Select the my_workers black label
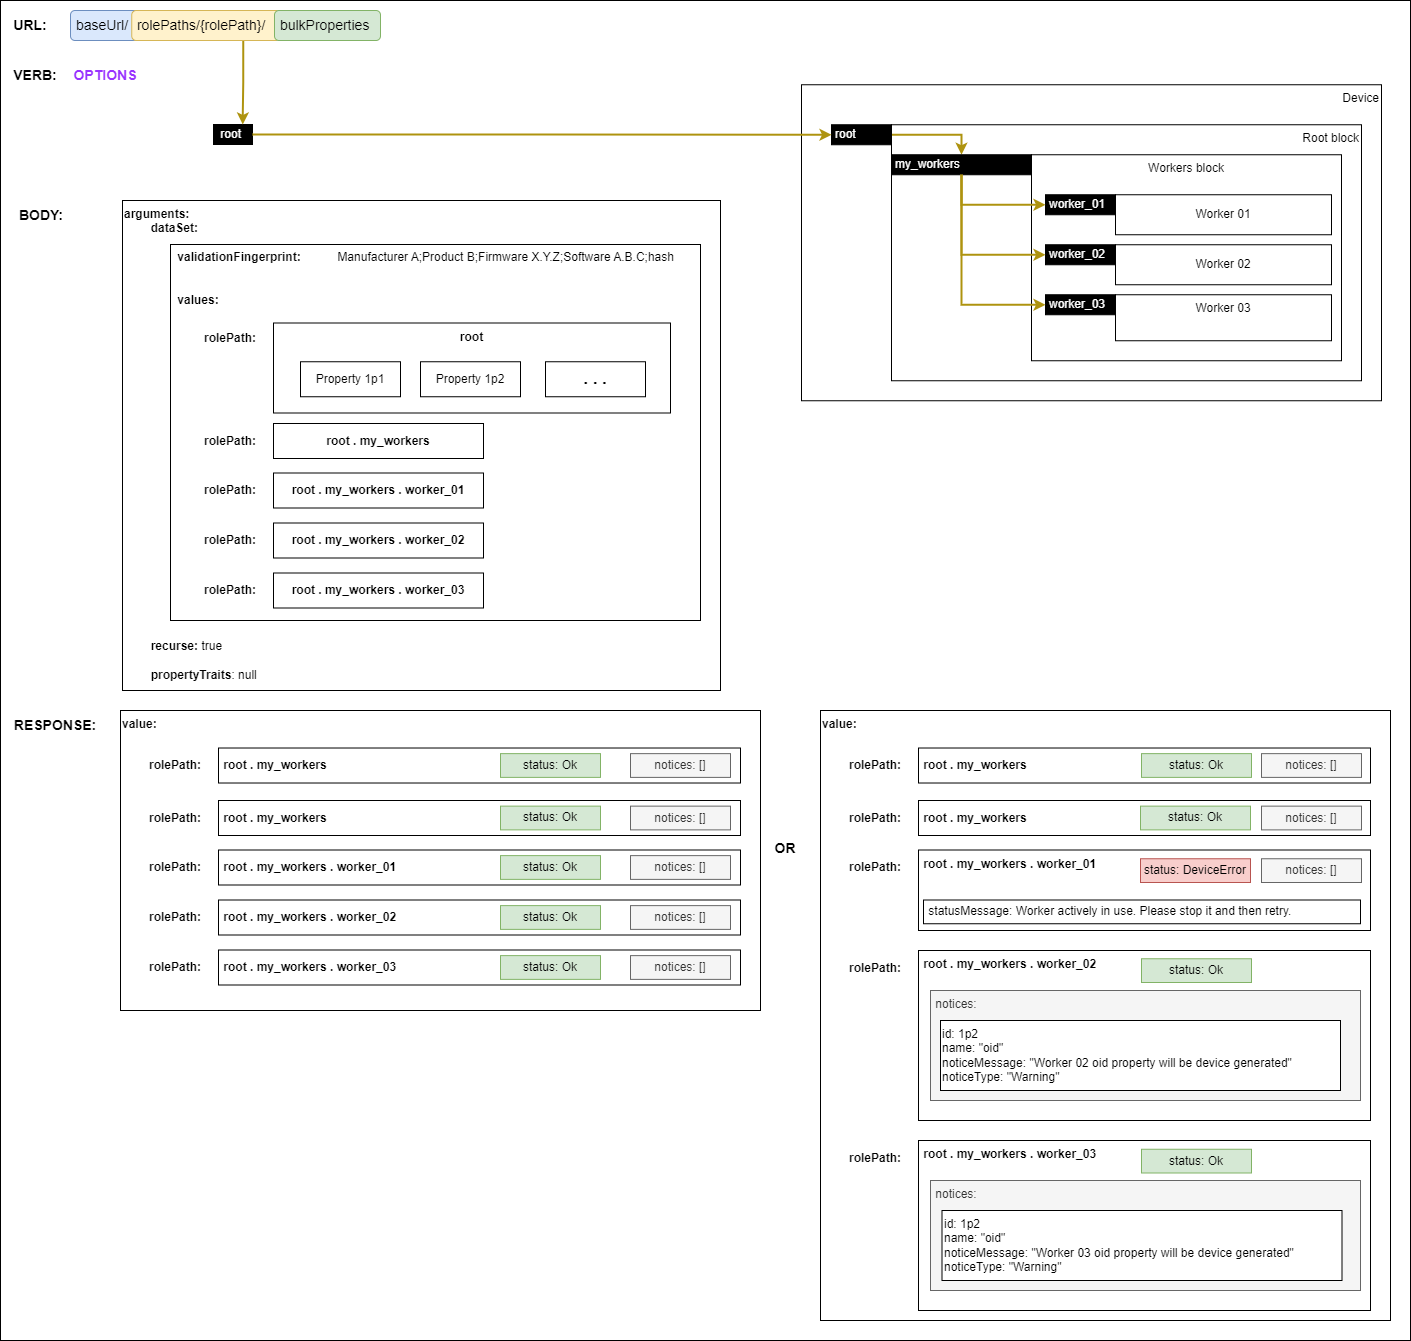Screen dimensions: 1411x1341 coord(961,165)
